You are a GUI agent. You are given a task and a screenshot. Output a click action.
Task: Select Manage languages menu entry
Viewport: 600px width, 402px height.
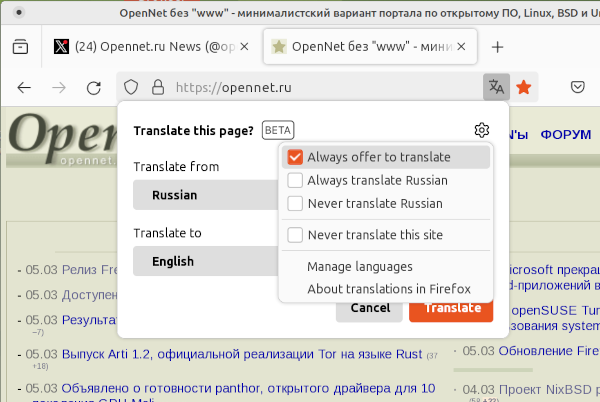tap(360, 266)
